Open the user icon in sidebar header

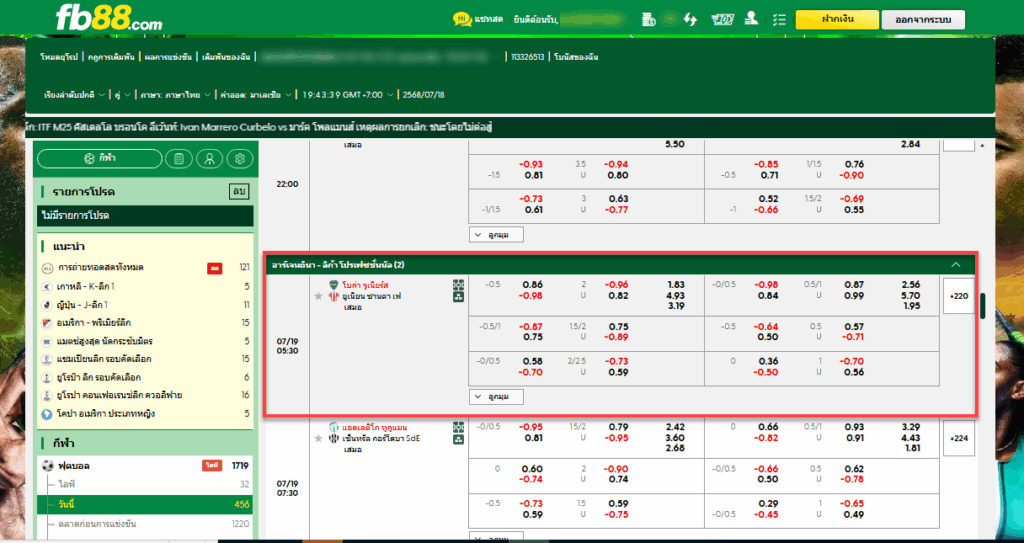(210, 159)
